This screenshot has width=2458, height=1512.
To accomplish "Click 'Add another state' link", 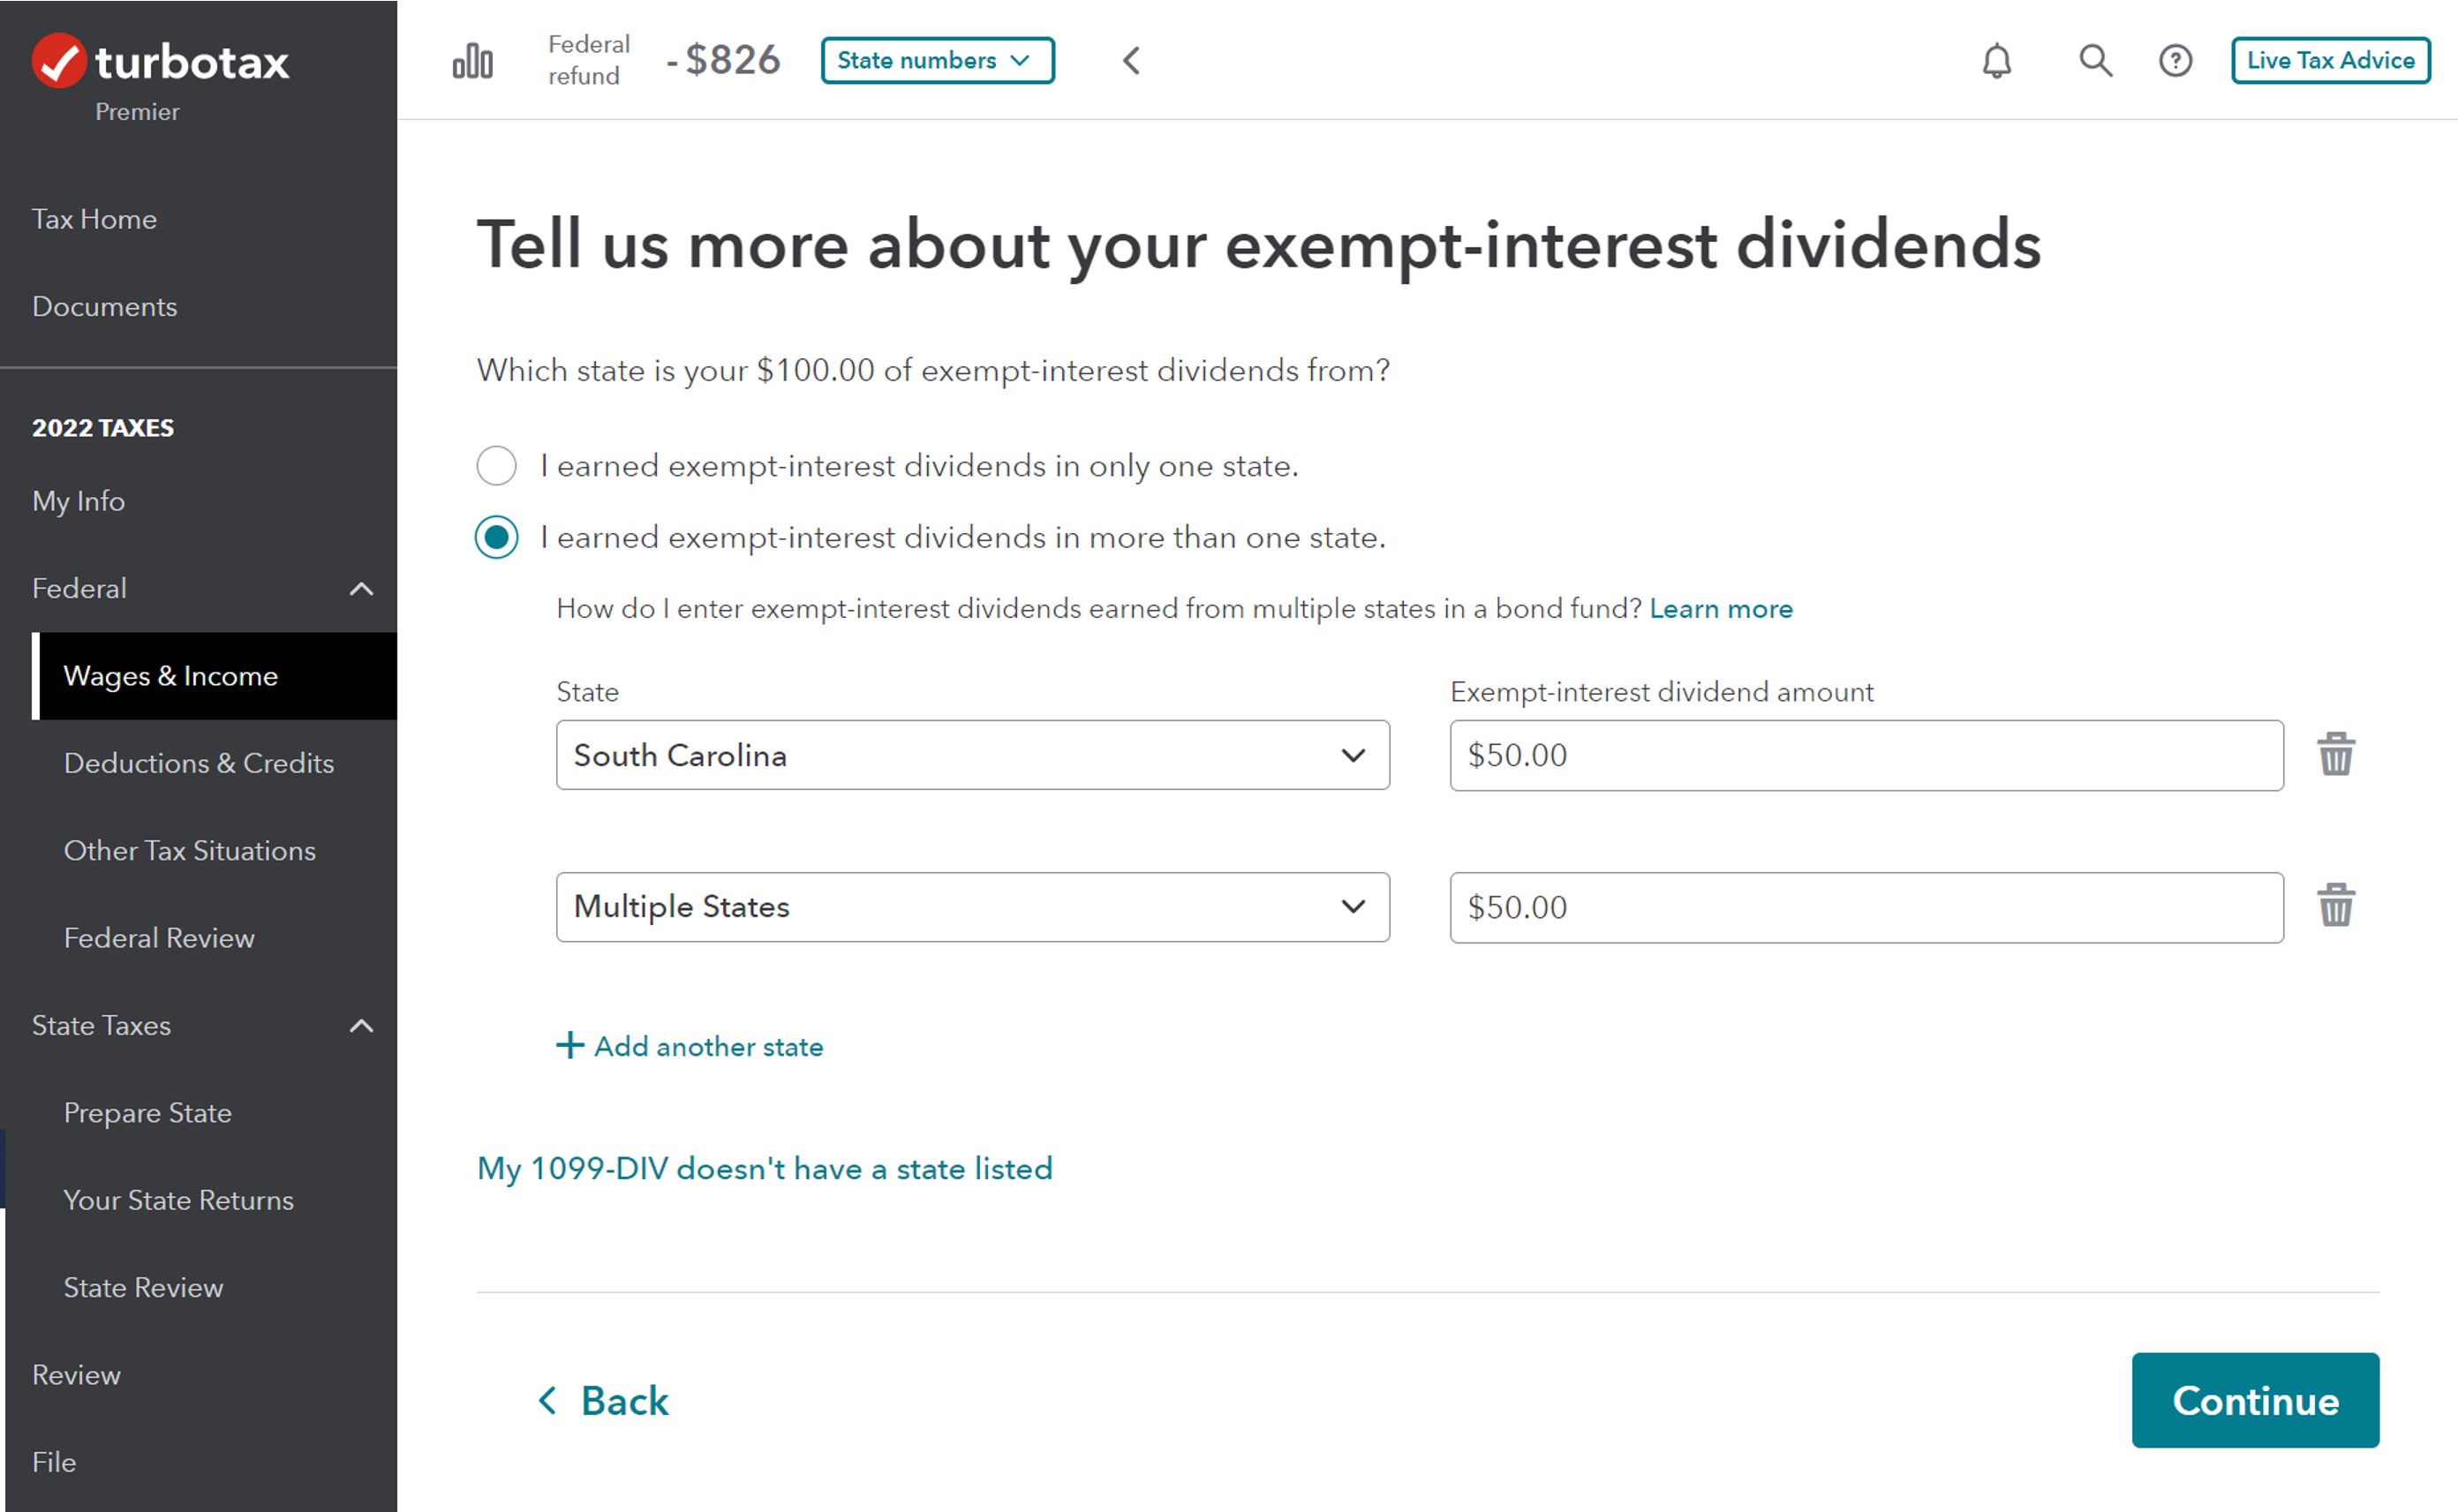I will (690, 1046).
